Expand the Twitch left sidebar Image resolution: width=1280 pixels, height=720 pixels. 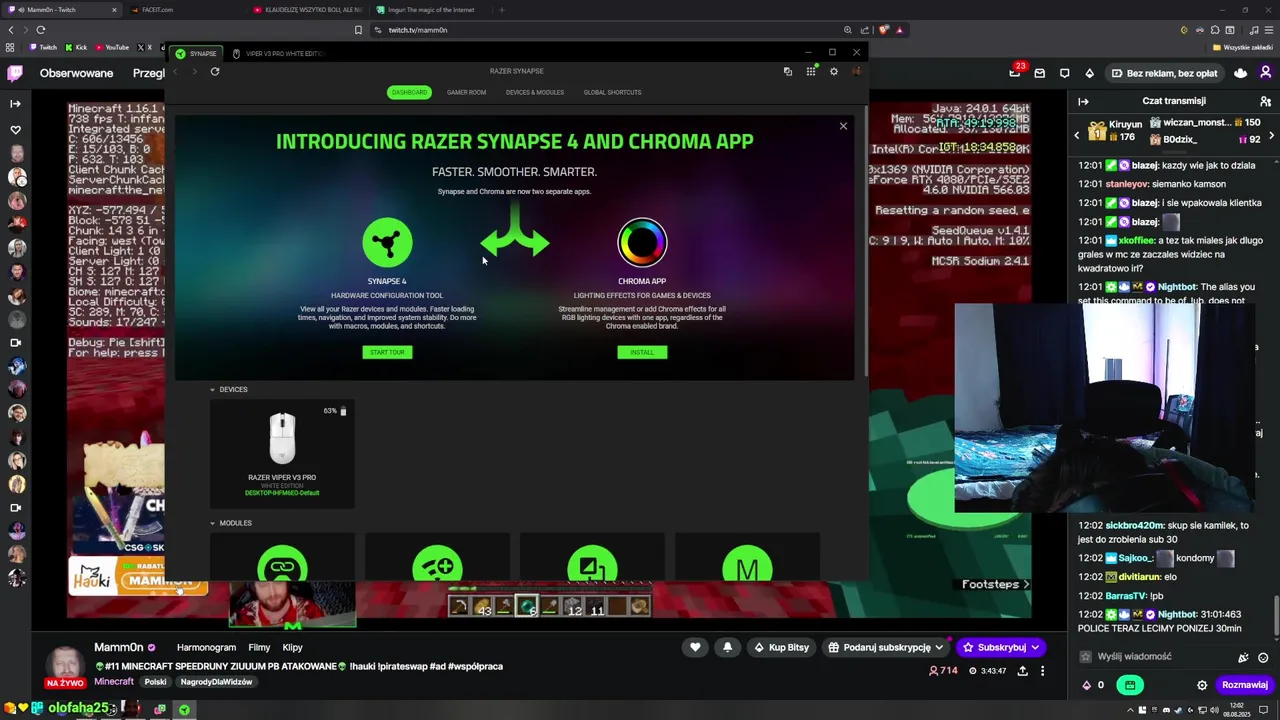(15, 103)
